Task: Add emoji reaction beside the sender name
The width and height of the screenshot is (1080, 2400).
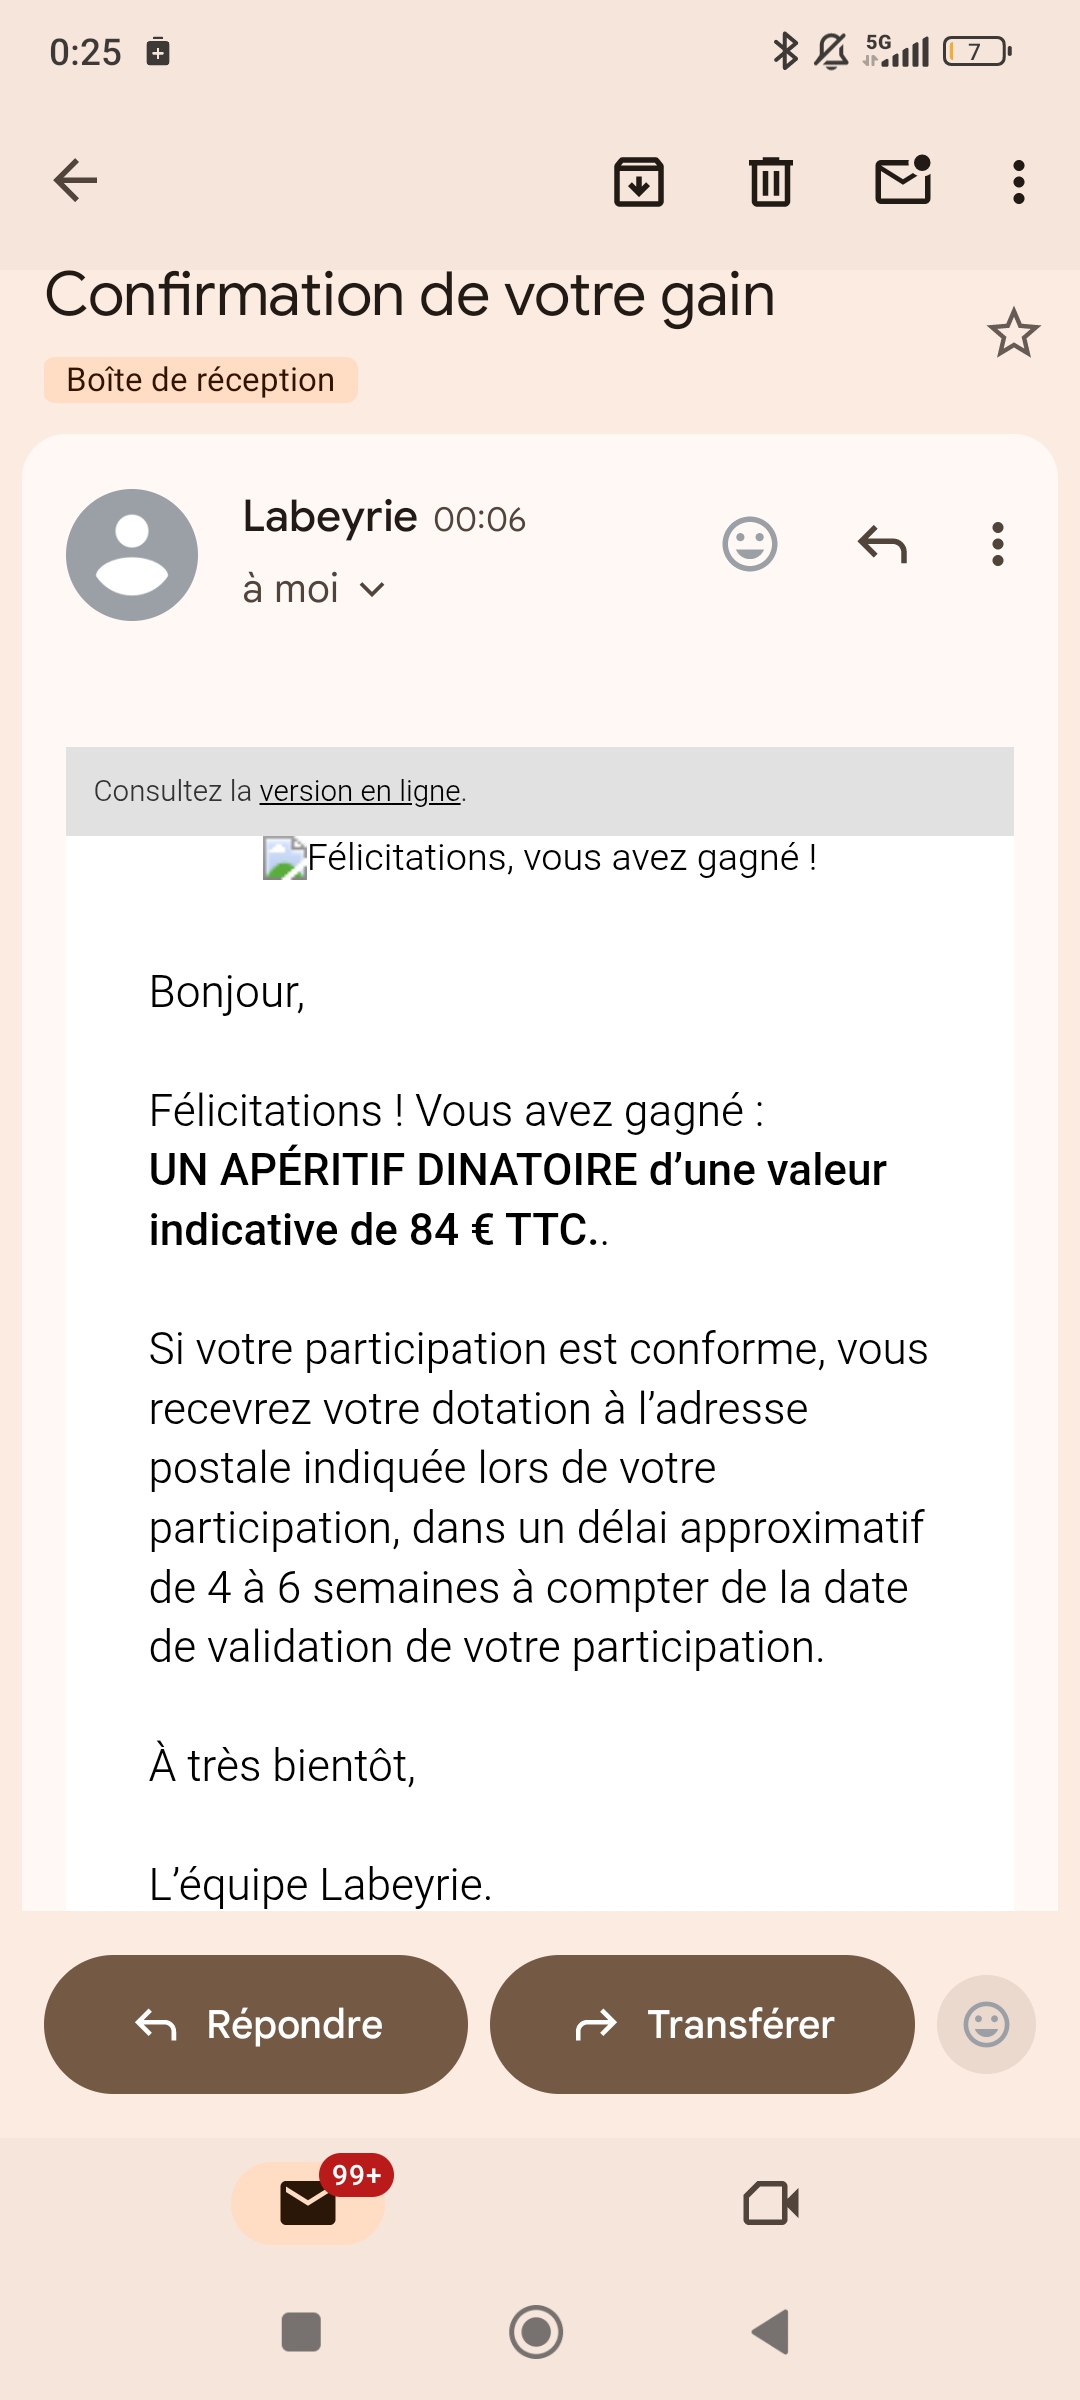Action: point(750,545)
